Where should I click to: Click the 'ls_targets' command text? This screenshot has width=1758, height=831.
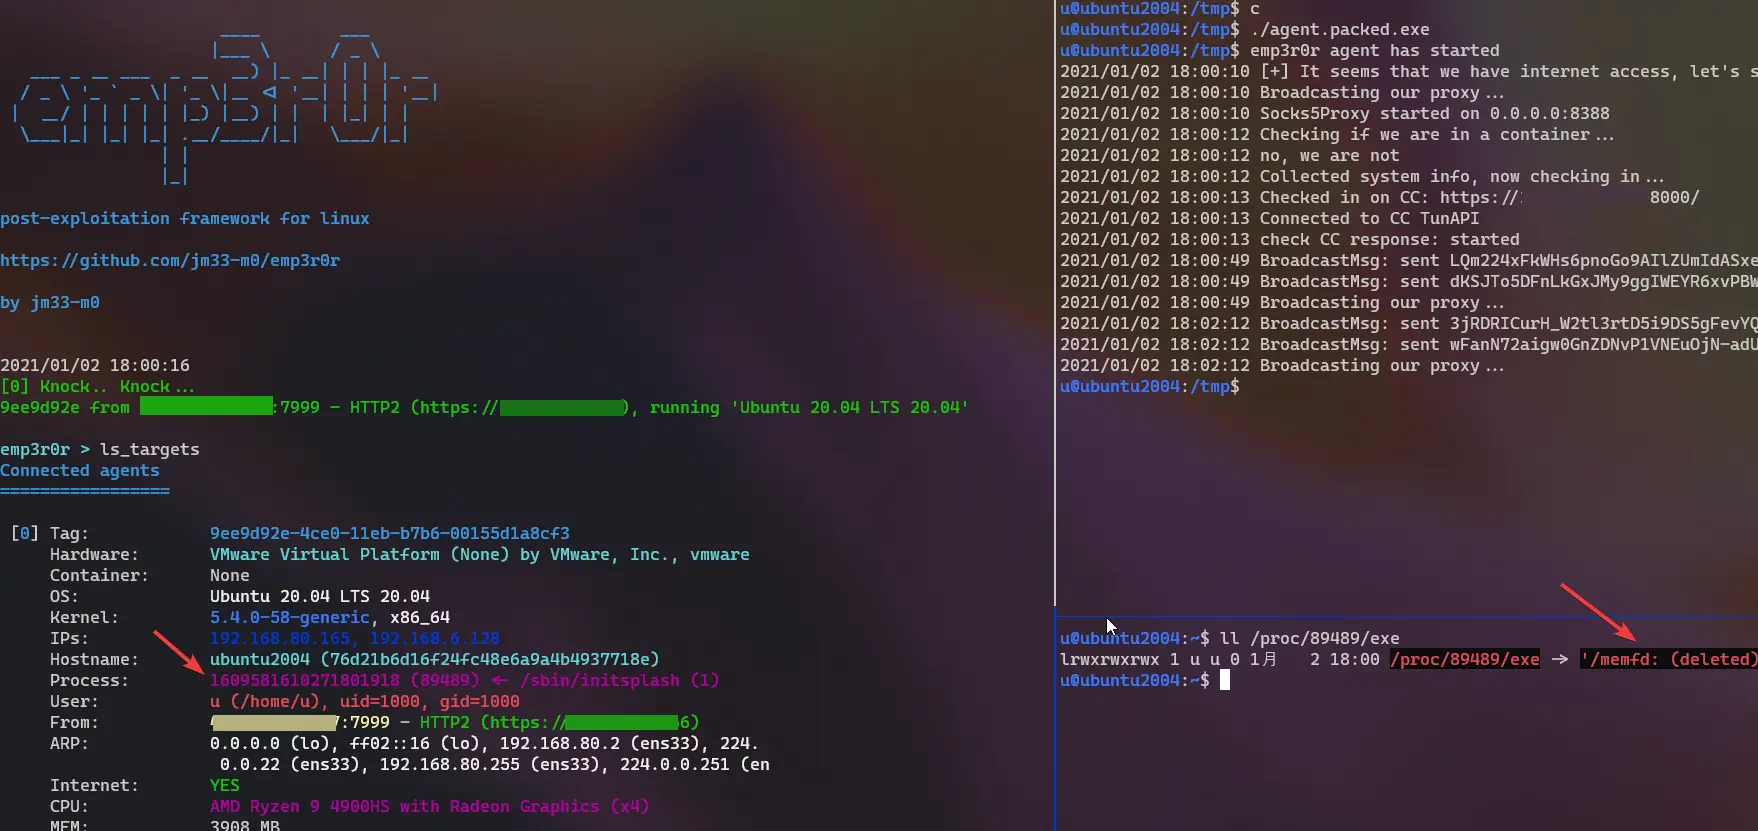pyautogui.click(x=150, y=449)
